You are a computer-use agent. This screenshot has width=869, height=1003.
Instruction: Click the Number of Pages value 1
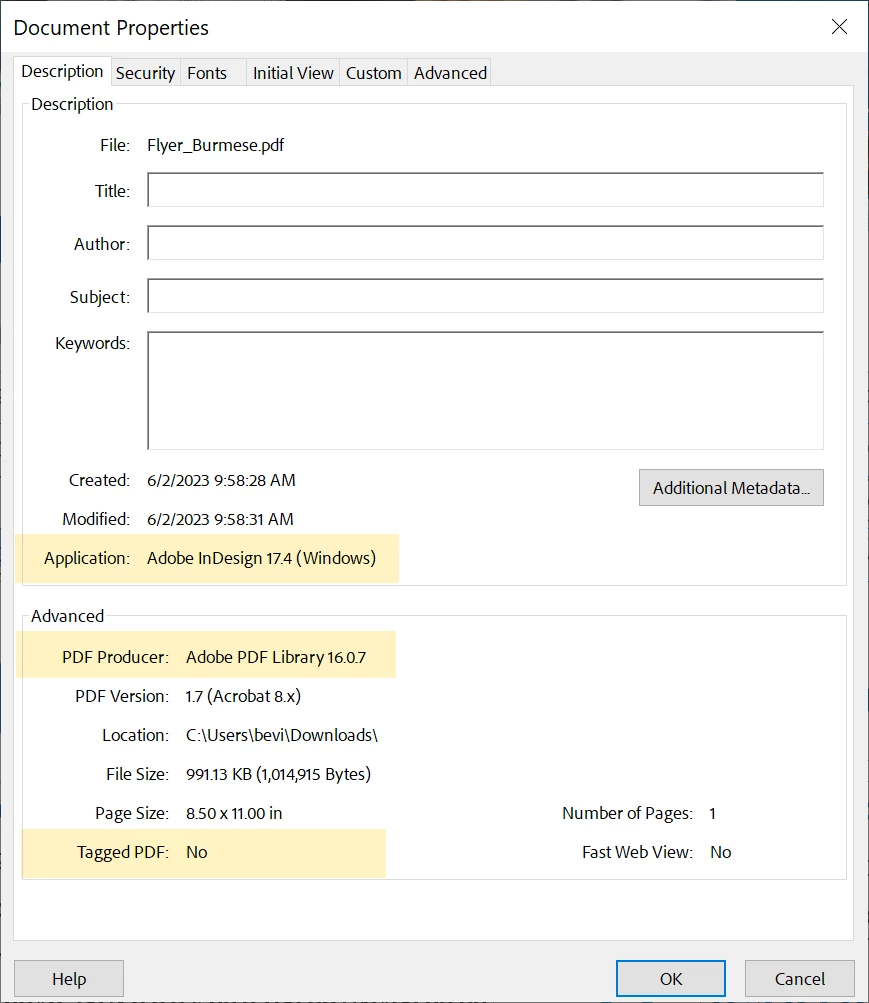coord(712,814)
